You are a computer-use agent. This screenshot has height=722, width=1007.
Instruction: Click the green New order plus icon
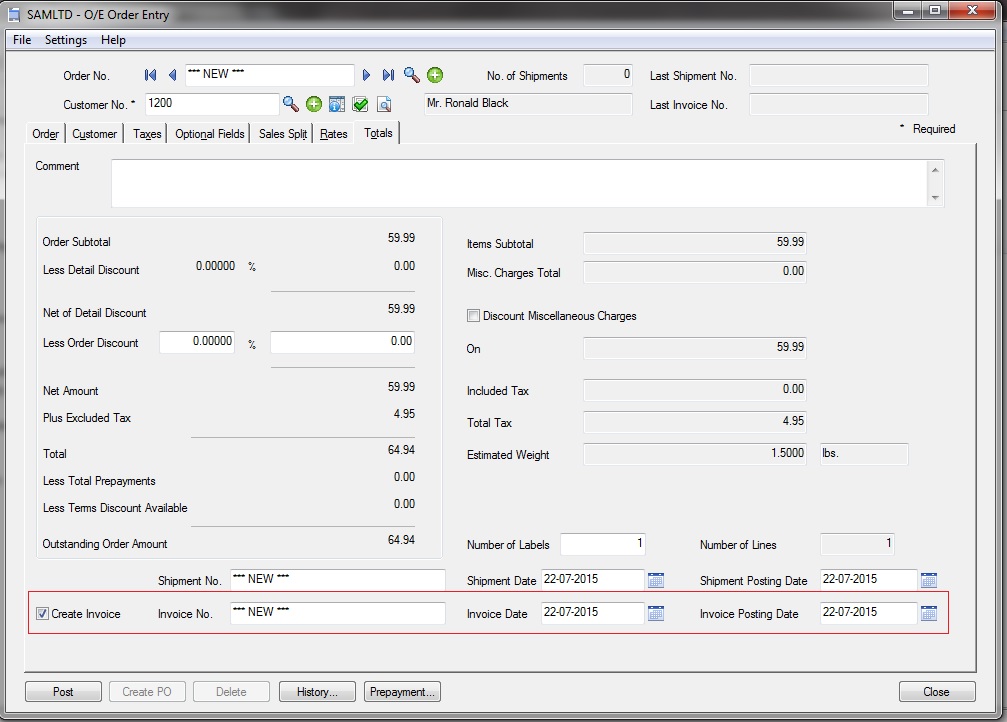coord(435,75)
